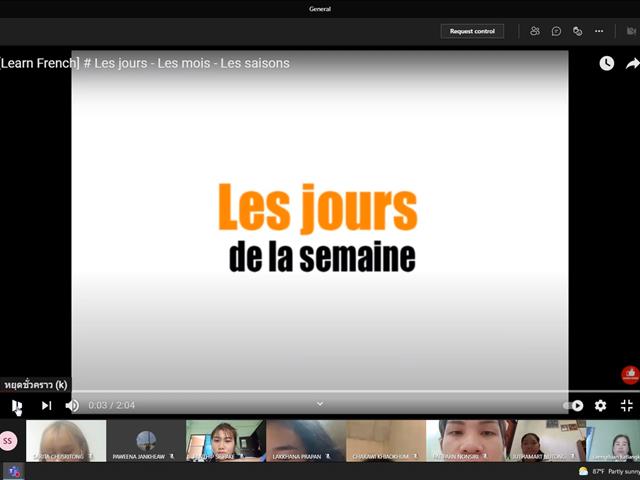Viewport: 640px width, 480px height.
Task: Click the video progress bar
Action: (320, 391)
